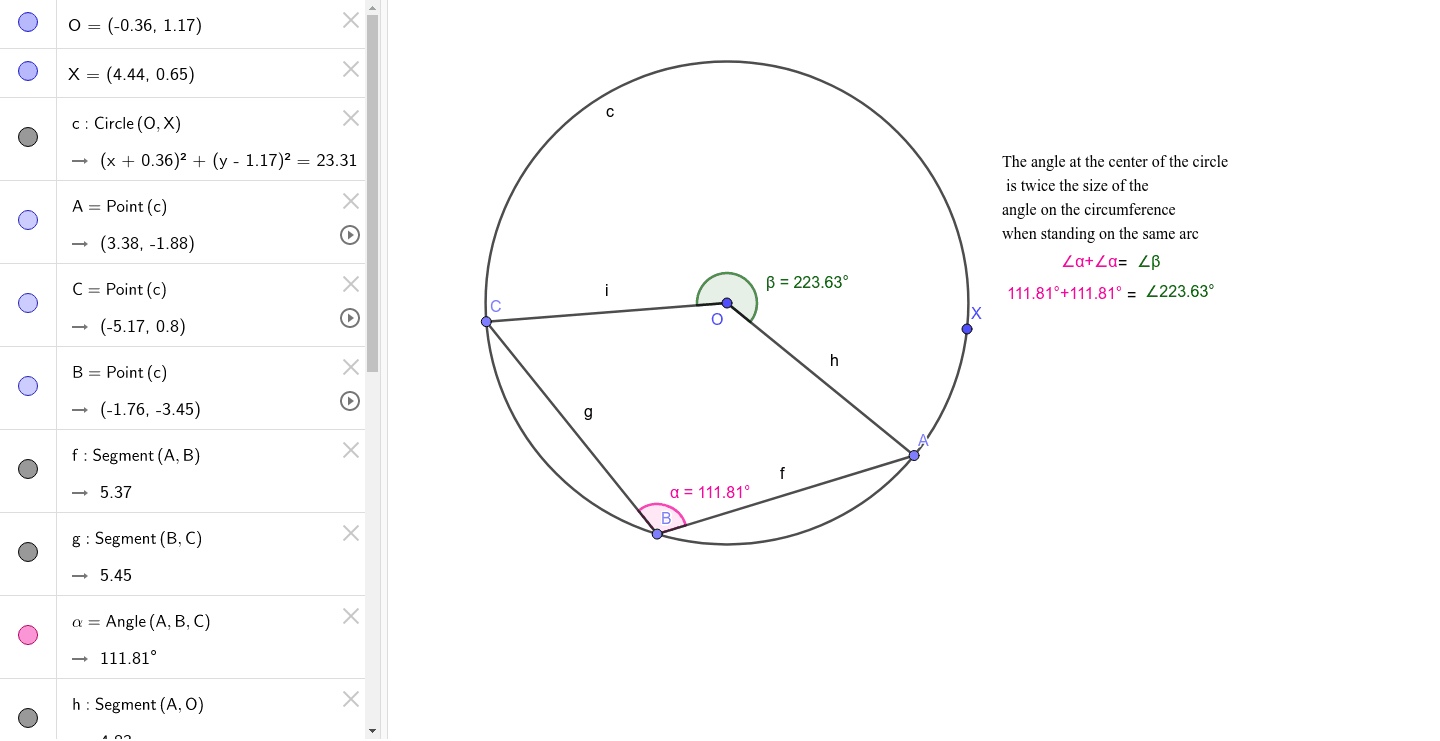Click the ∠α+∠α= ∠β formula text

[1111, 262]
